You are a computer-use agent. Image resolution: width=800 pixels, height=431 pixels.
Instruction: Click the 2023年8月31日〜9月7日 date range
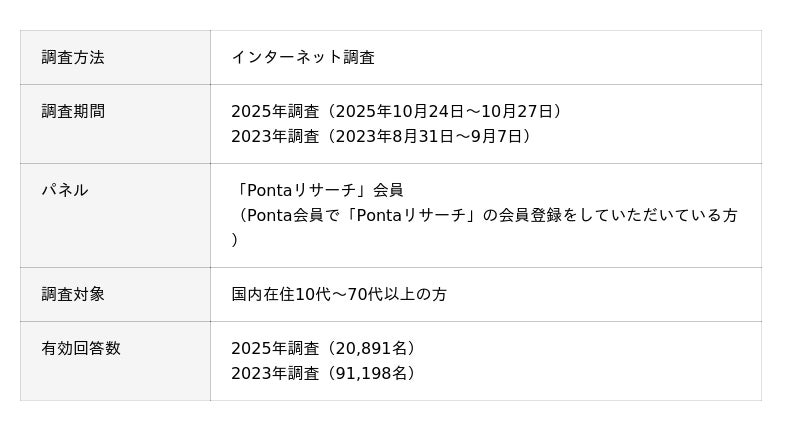pyautogui.click(x=429, y=136)
